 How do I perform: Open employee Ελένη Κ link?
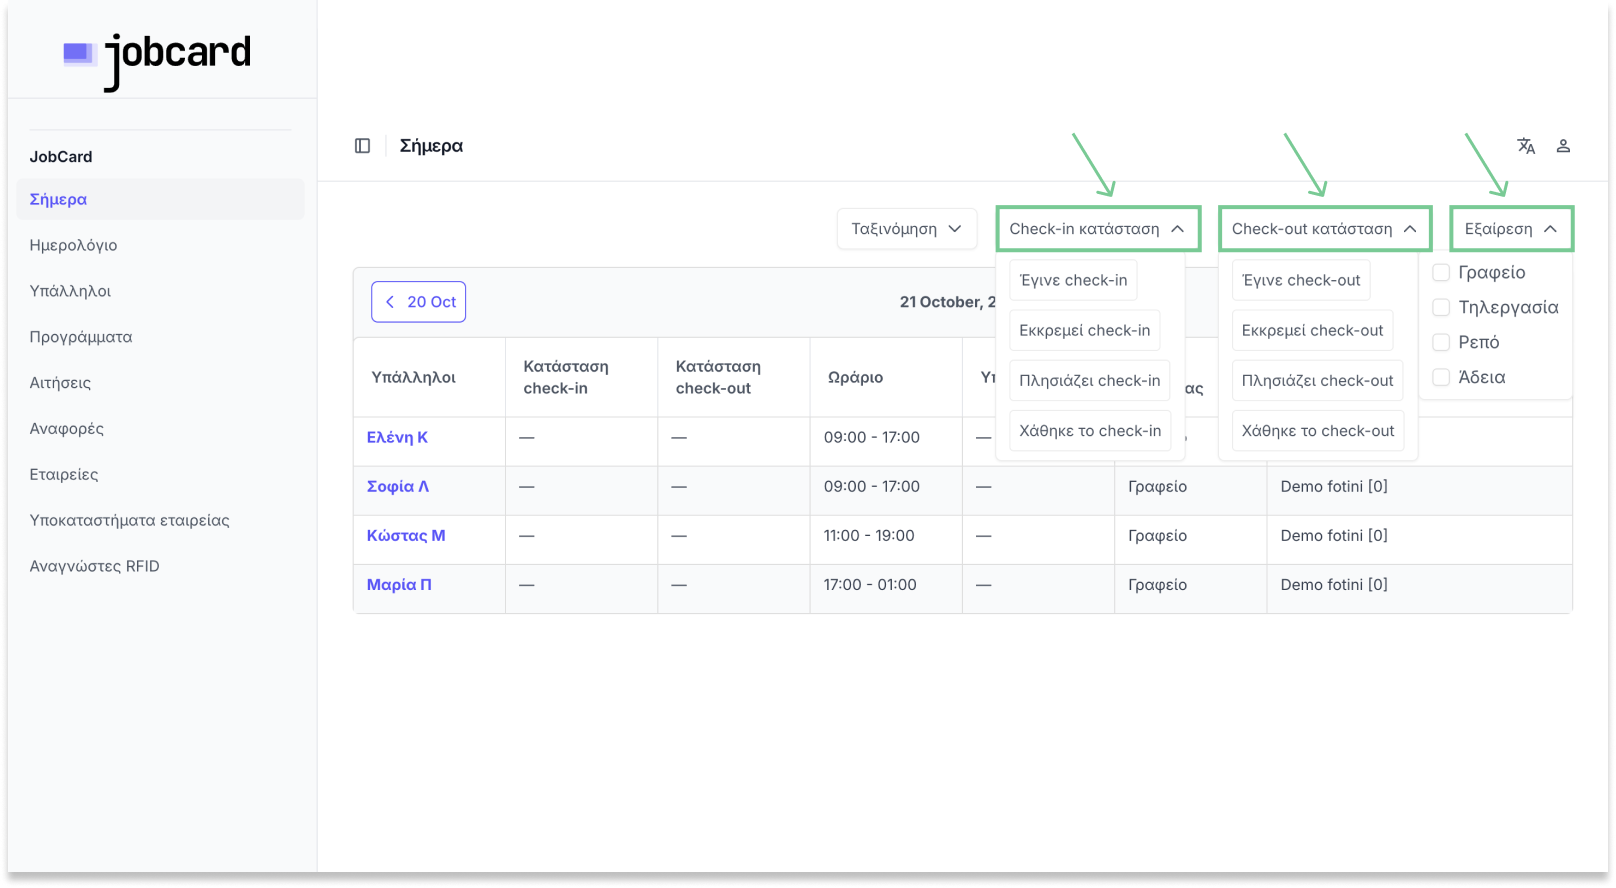[x=397, y=437]
